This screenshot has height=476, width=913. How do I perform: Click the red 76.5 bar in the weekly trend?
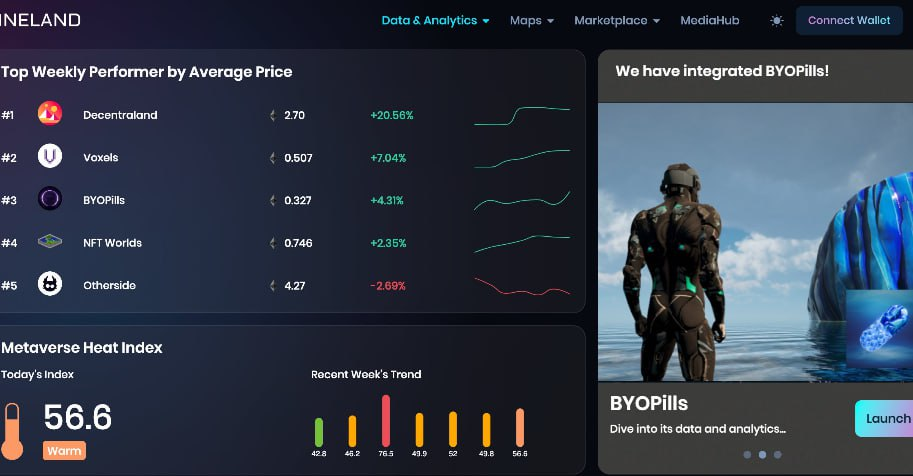386,420
